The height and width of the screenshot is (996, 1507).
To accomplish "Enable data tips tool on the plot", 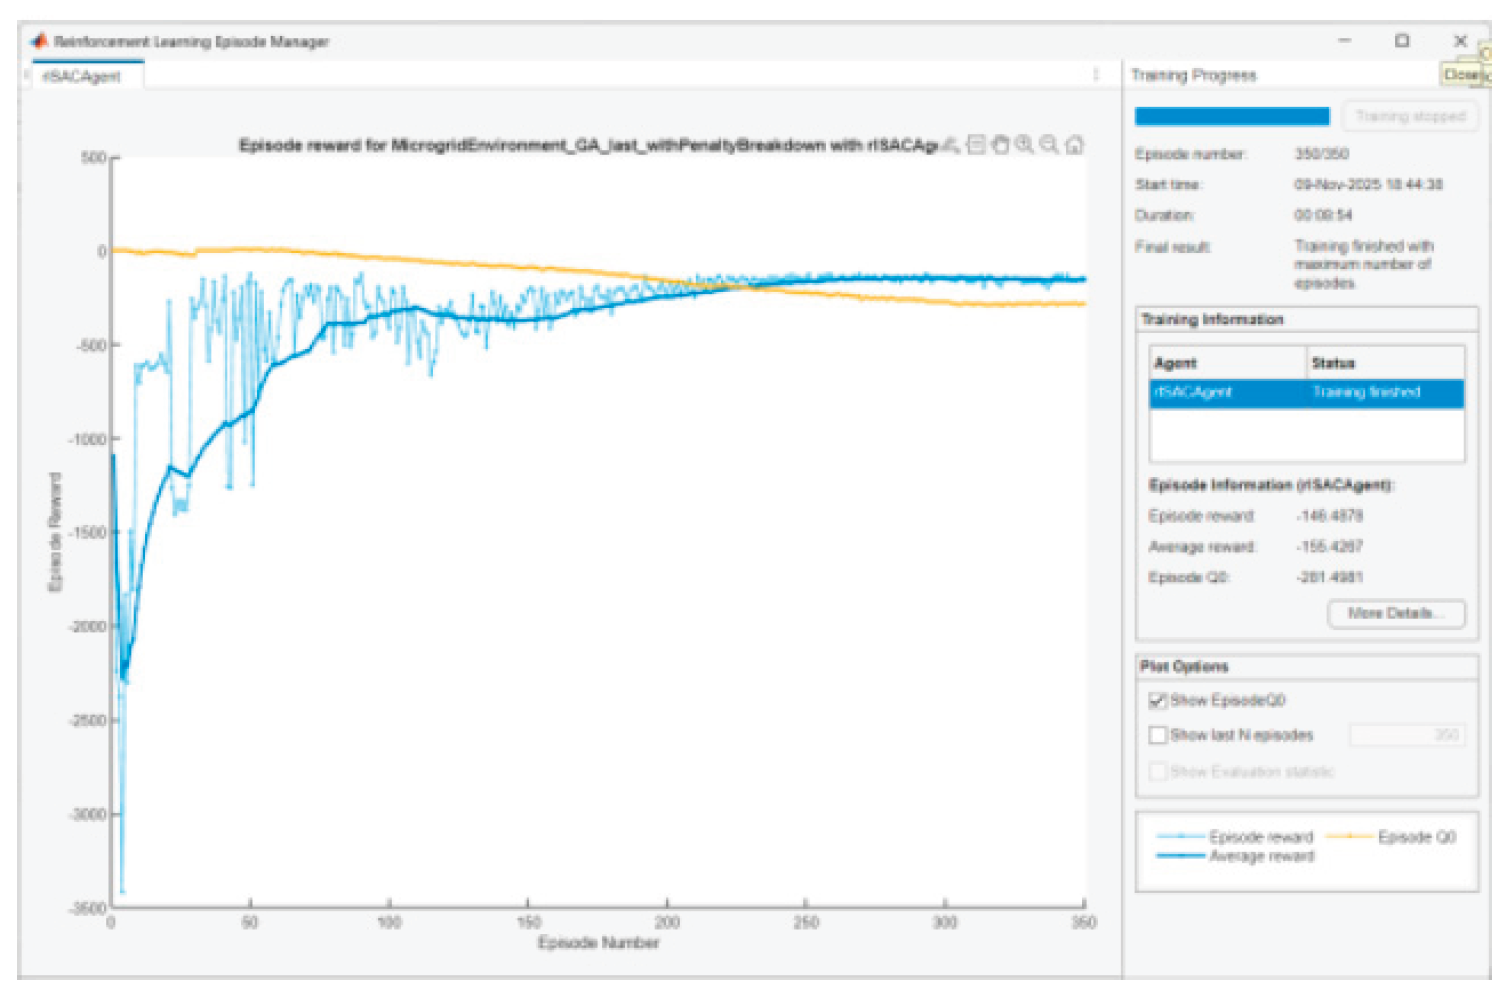I will click(x=976, y=145).
